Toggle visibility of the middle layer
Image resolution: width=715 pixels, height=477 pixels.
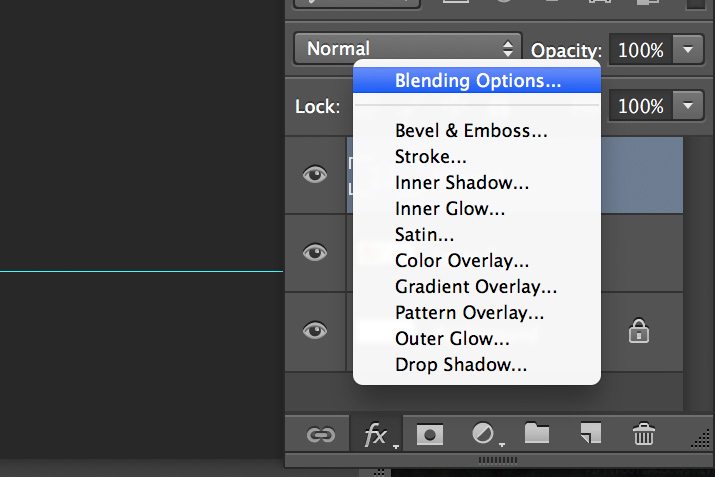(315, 252)
